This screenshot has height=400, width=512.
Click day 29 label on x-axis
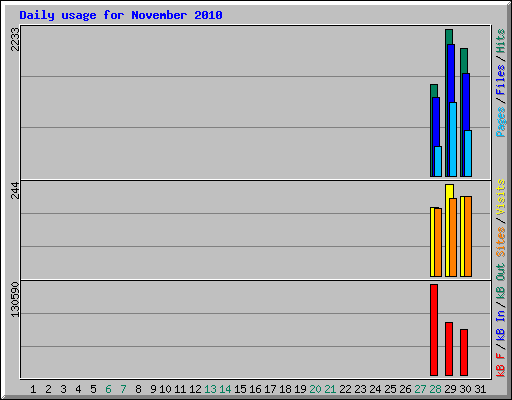(450, 389)
